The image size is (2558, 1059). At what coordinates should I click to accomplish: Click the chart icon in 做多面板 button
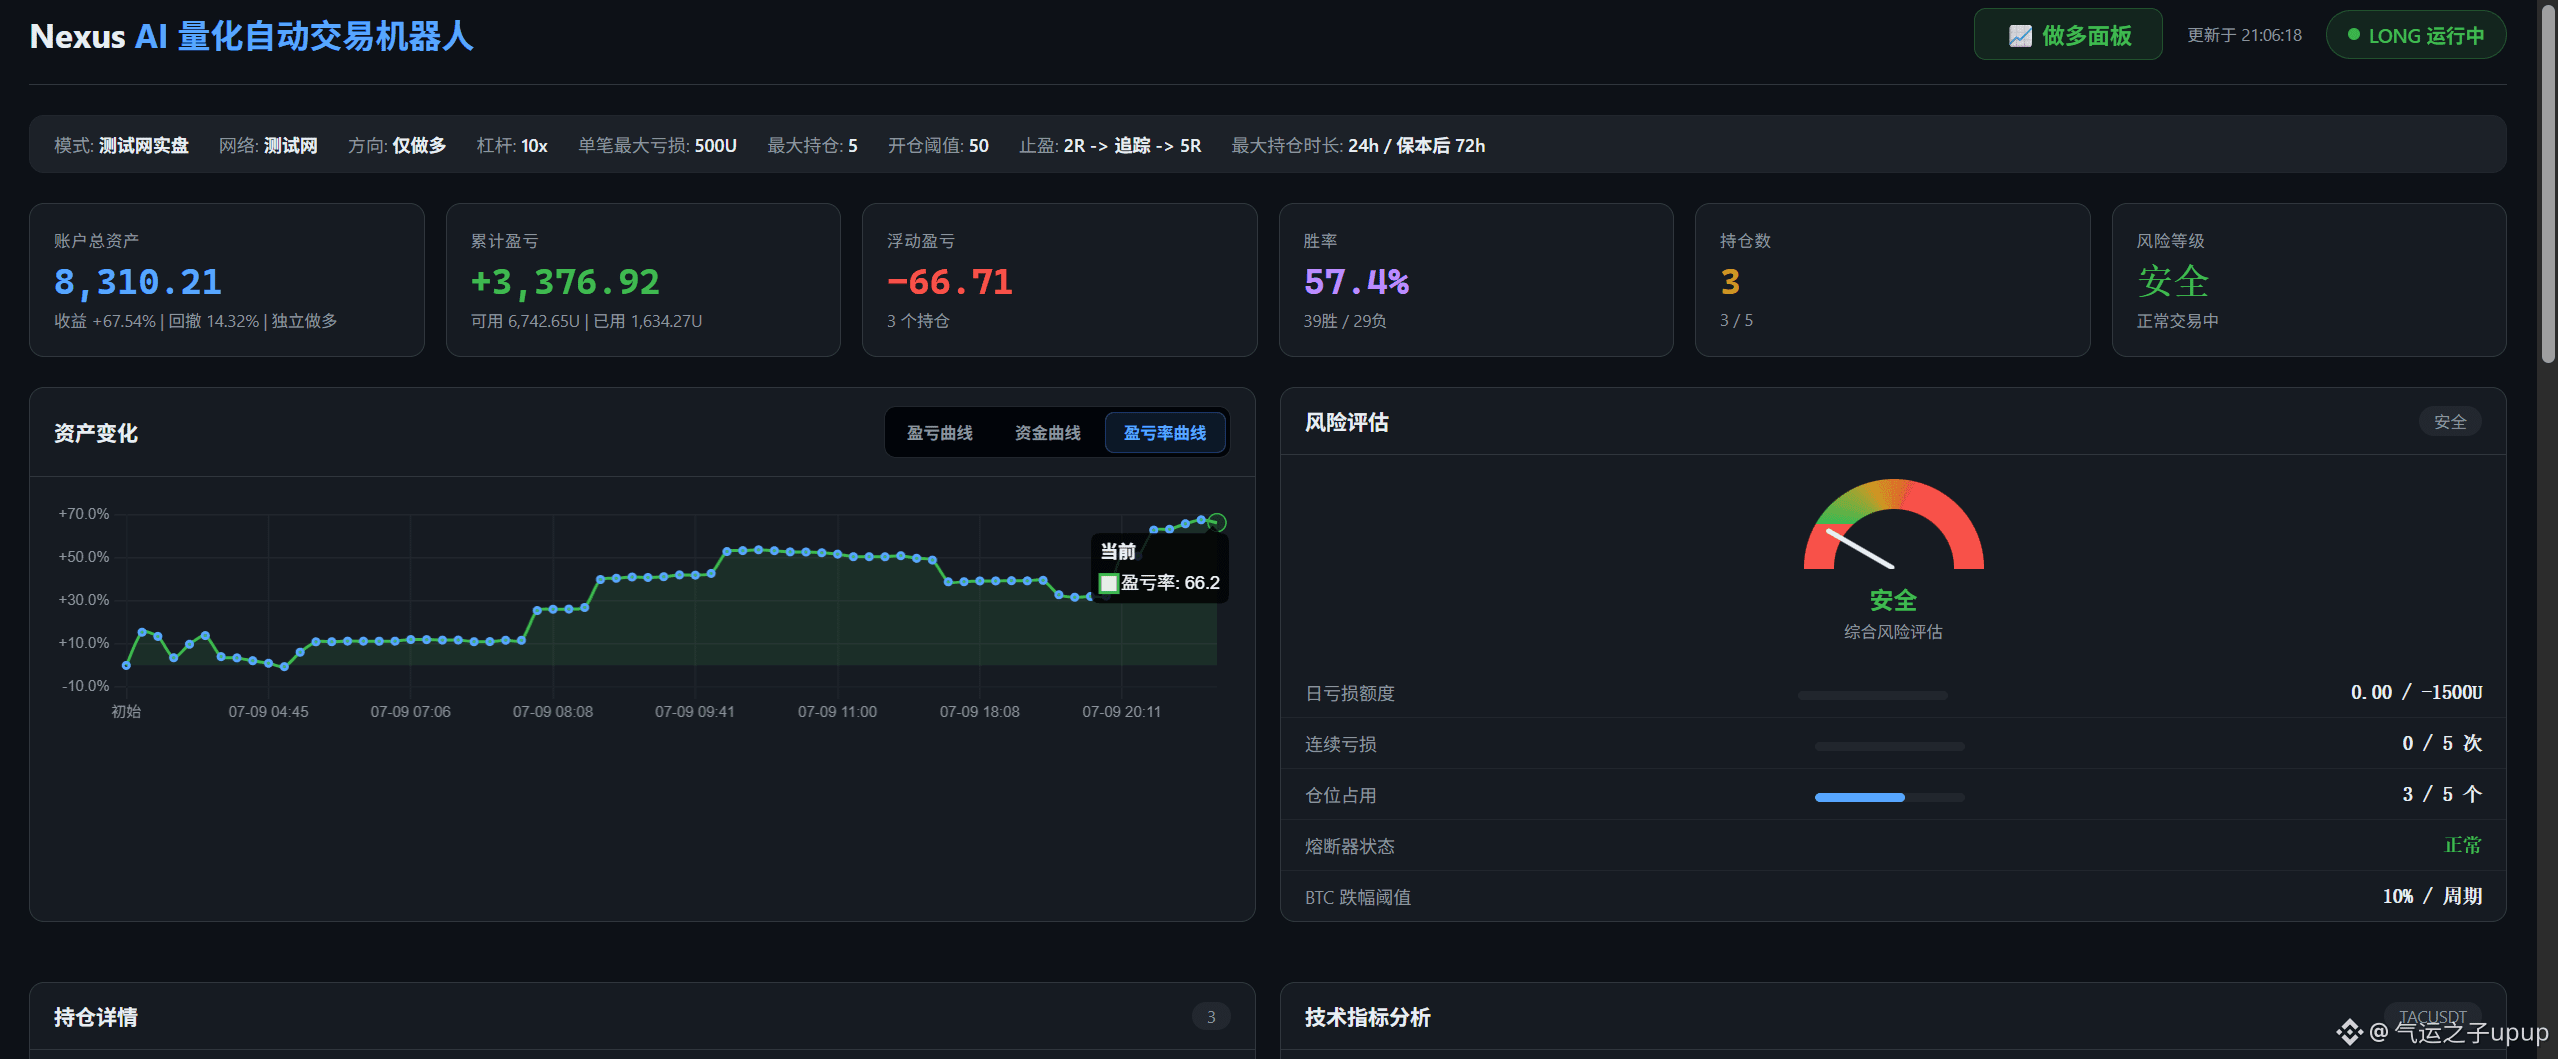pos(2020,36)
